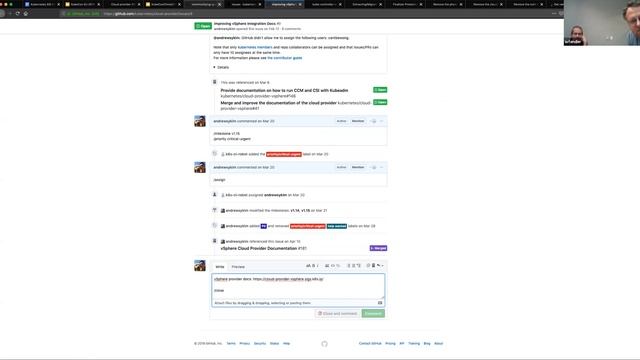The image size is (640, 360).
Task: Open the API footer link
Action: [x=402, y=344]
